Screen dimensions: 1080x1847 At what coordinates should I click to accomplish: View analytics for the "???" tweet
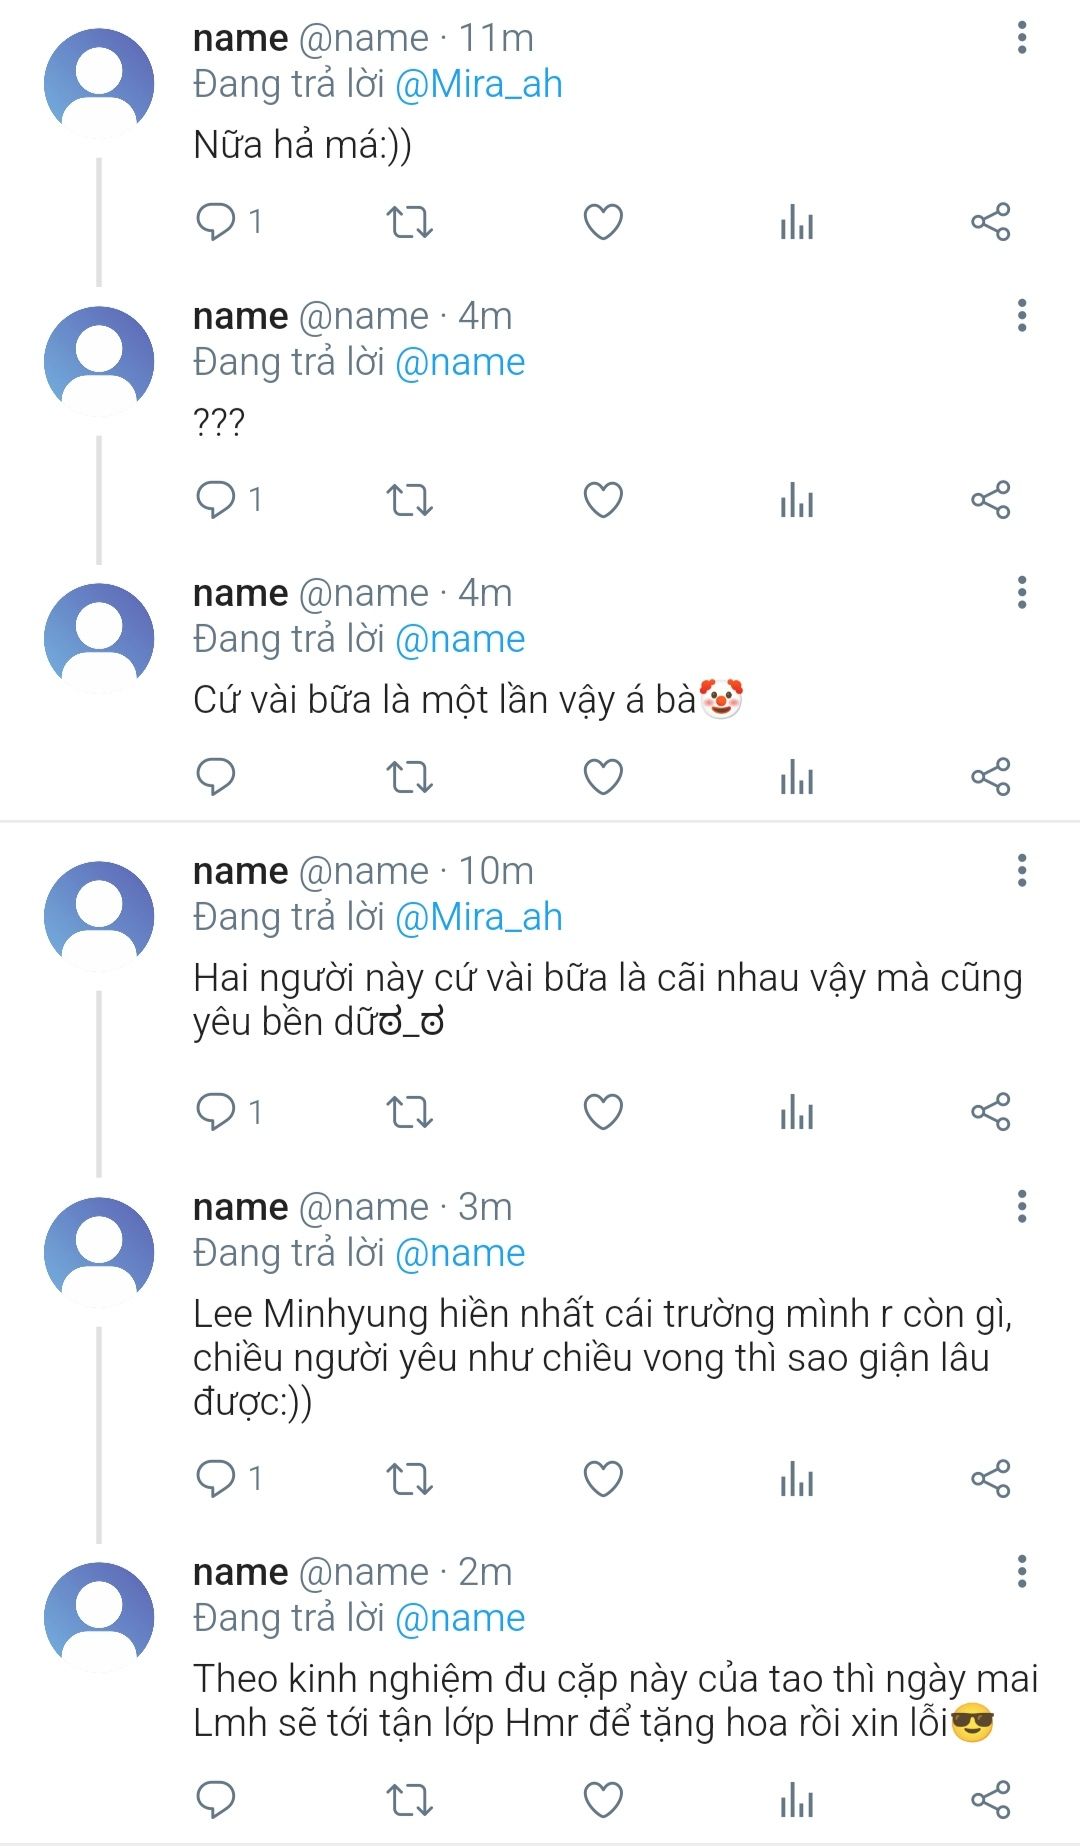797,500
